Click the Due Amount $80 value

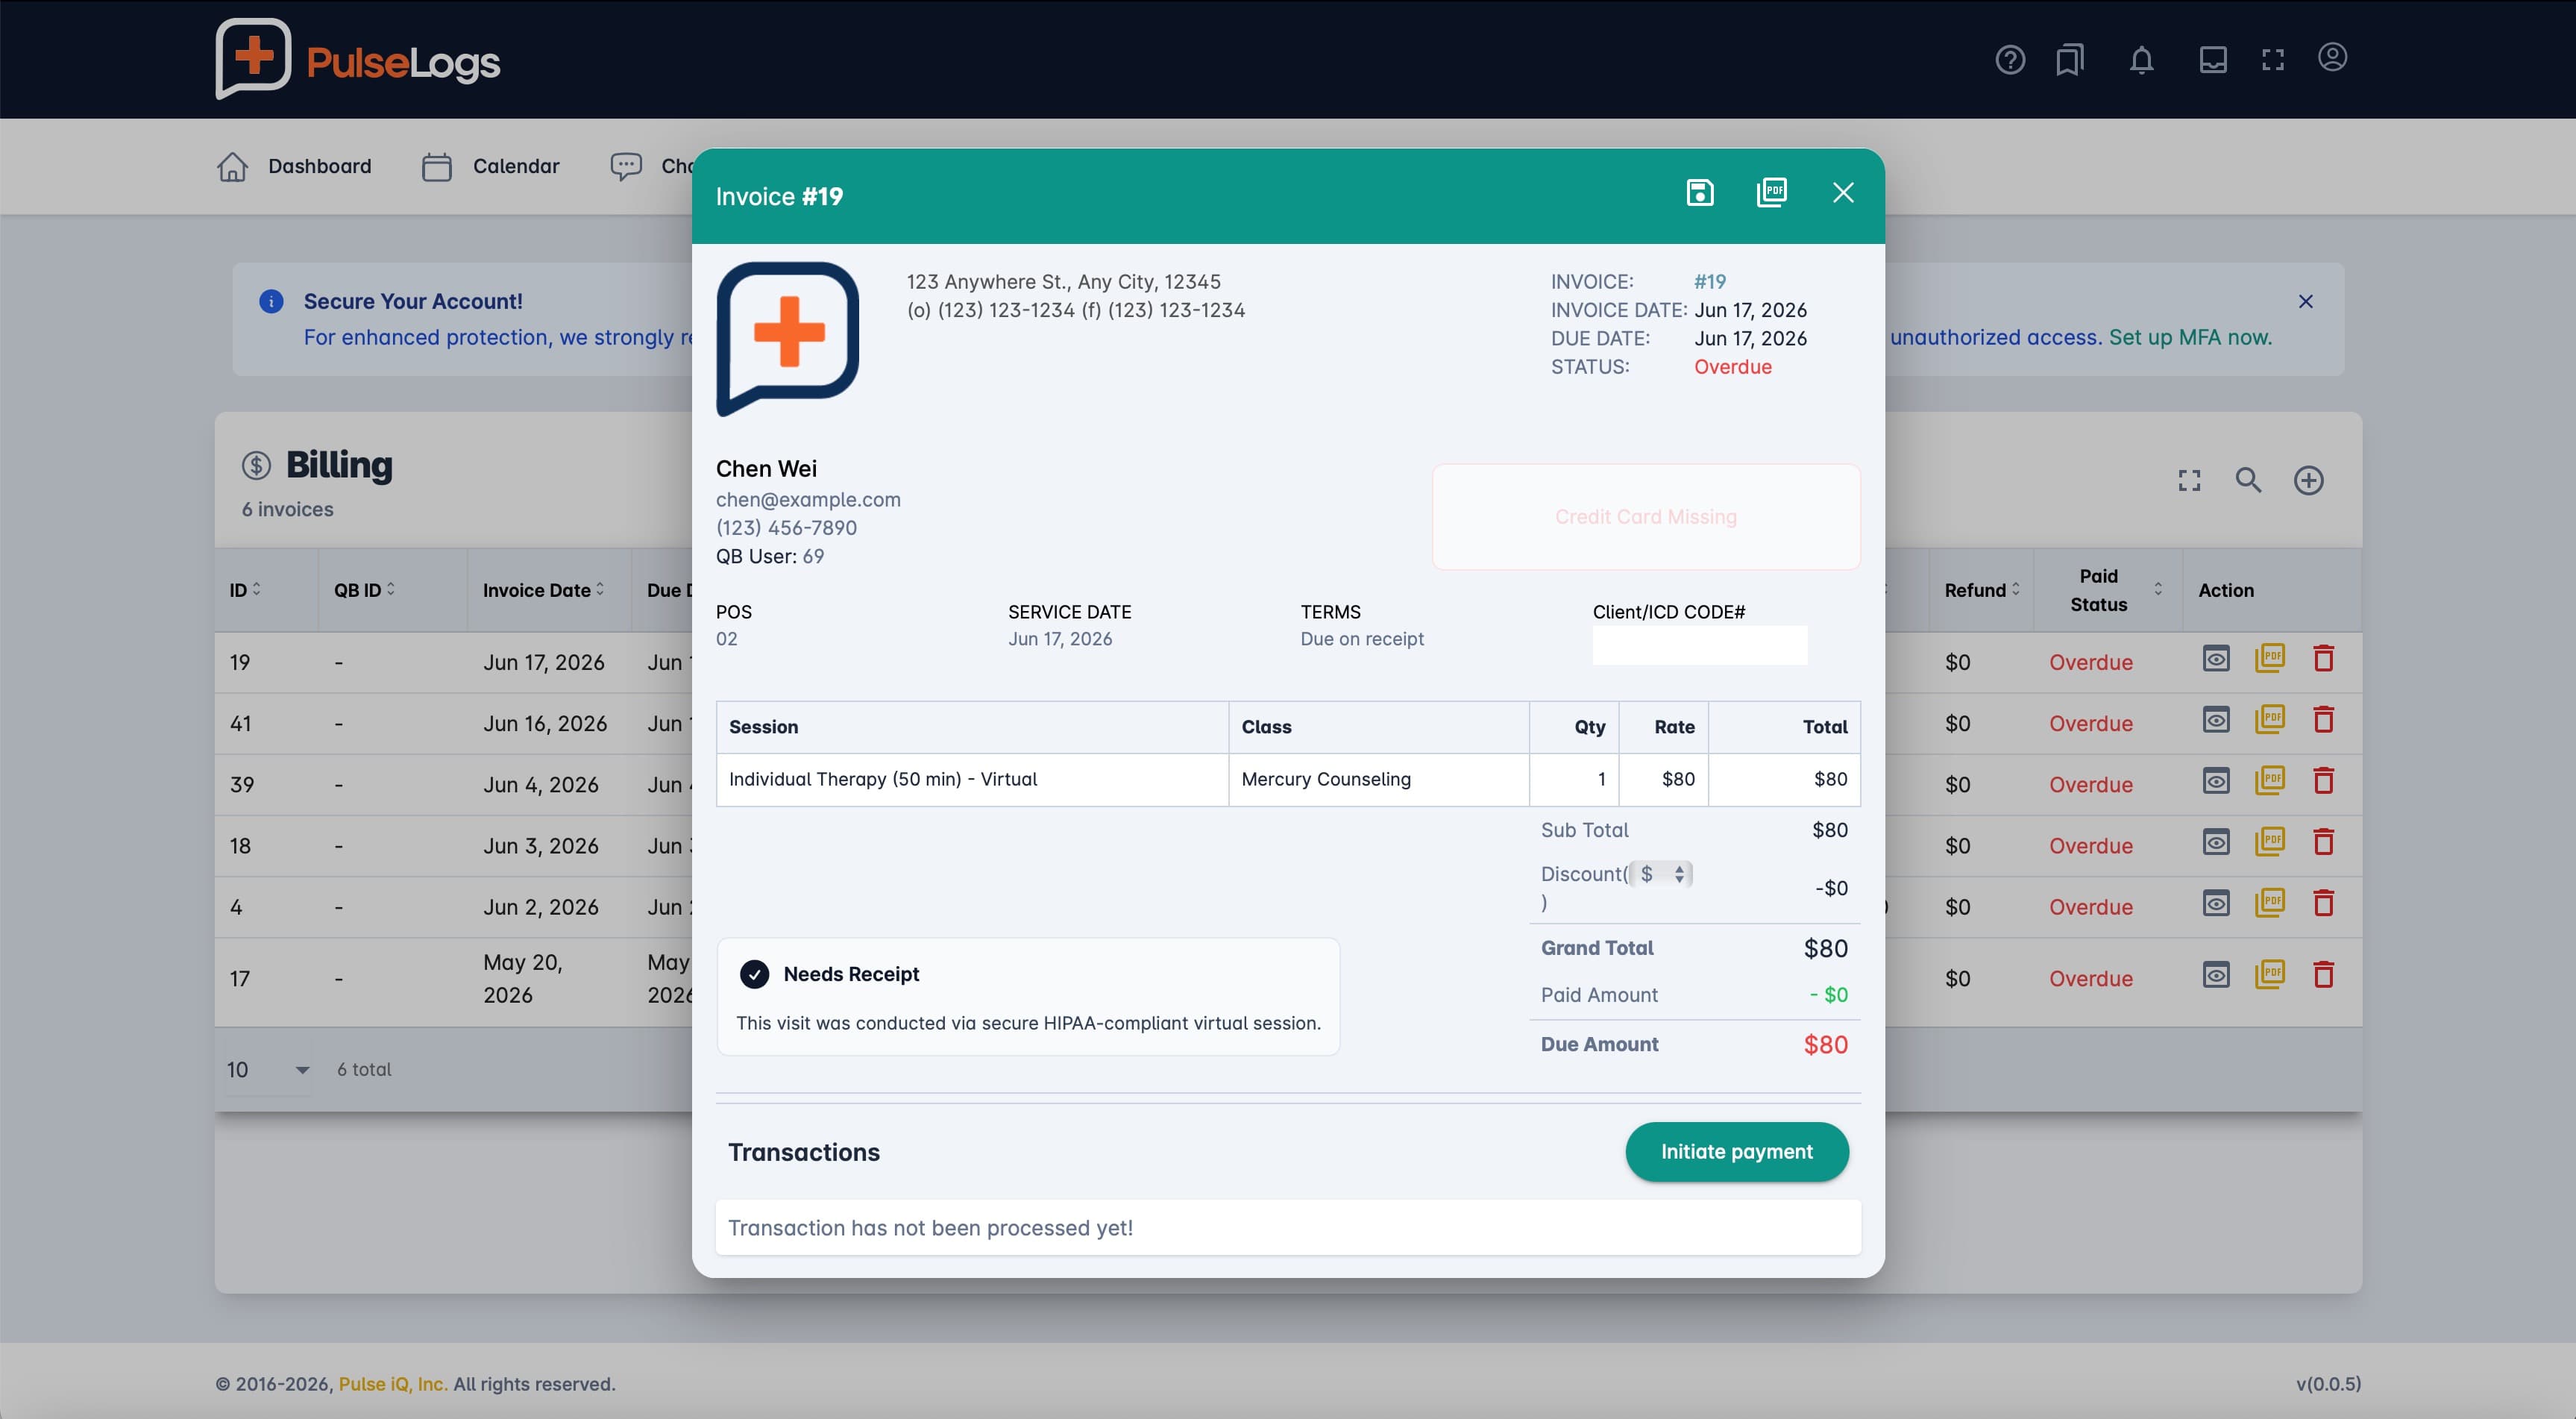(1825, 1044)
